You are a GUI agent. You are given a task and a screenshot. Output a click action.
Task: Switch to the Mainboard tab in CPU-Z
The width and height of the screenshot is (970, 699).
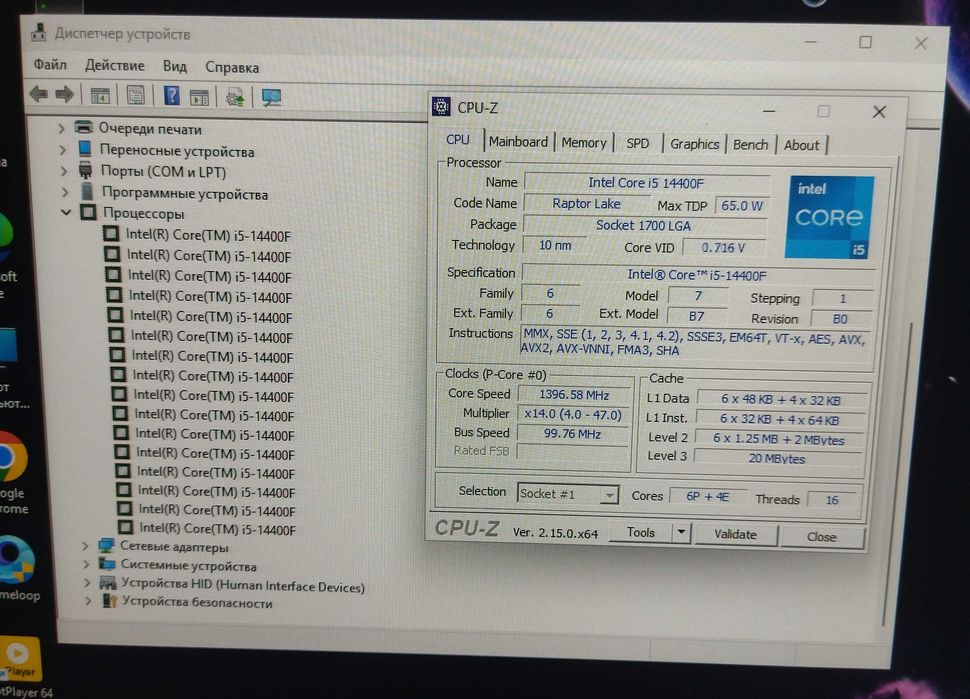(x=518, y=142)
